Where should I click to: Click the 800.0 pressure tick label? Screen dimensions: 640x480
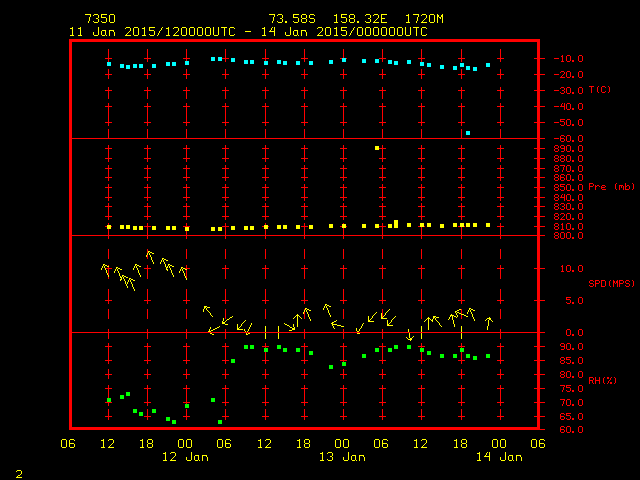coord(567,235)
